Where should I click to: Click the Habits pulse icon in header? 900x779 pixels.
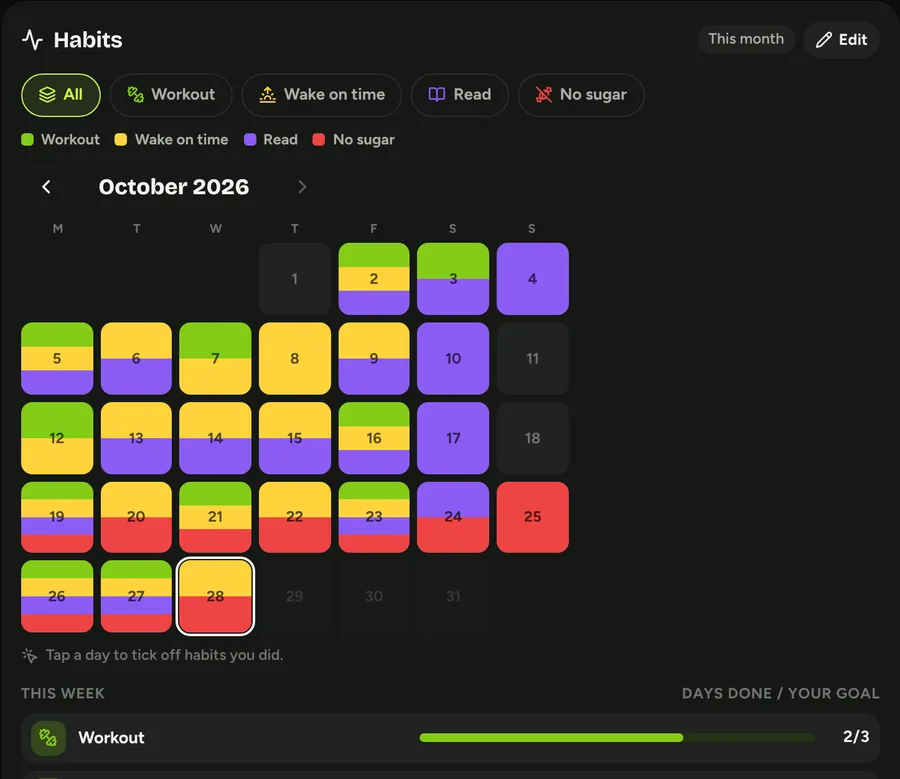click(x=32, y=40)
